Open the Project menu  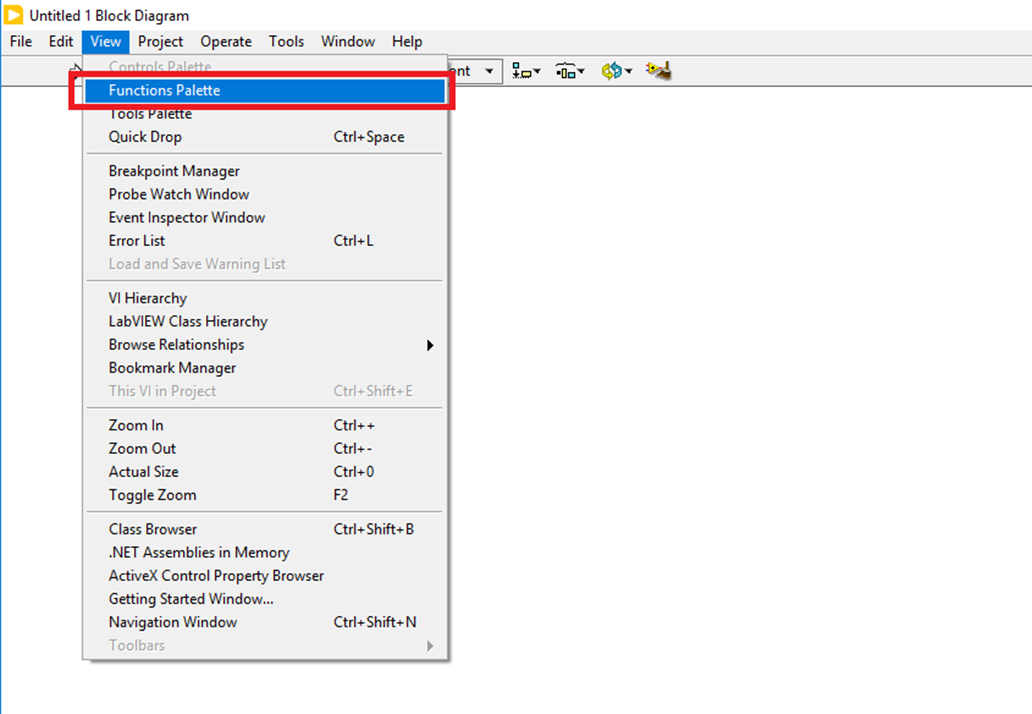(x=160, y=41)
